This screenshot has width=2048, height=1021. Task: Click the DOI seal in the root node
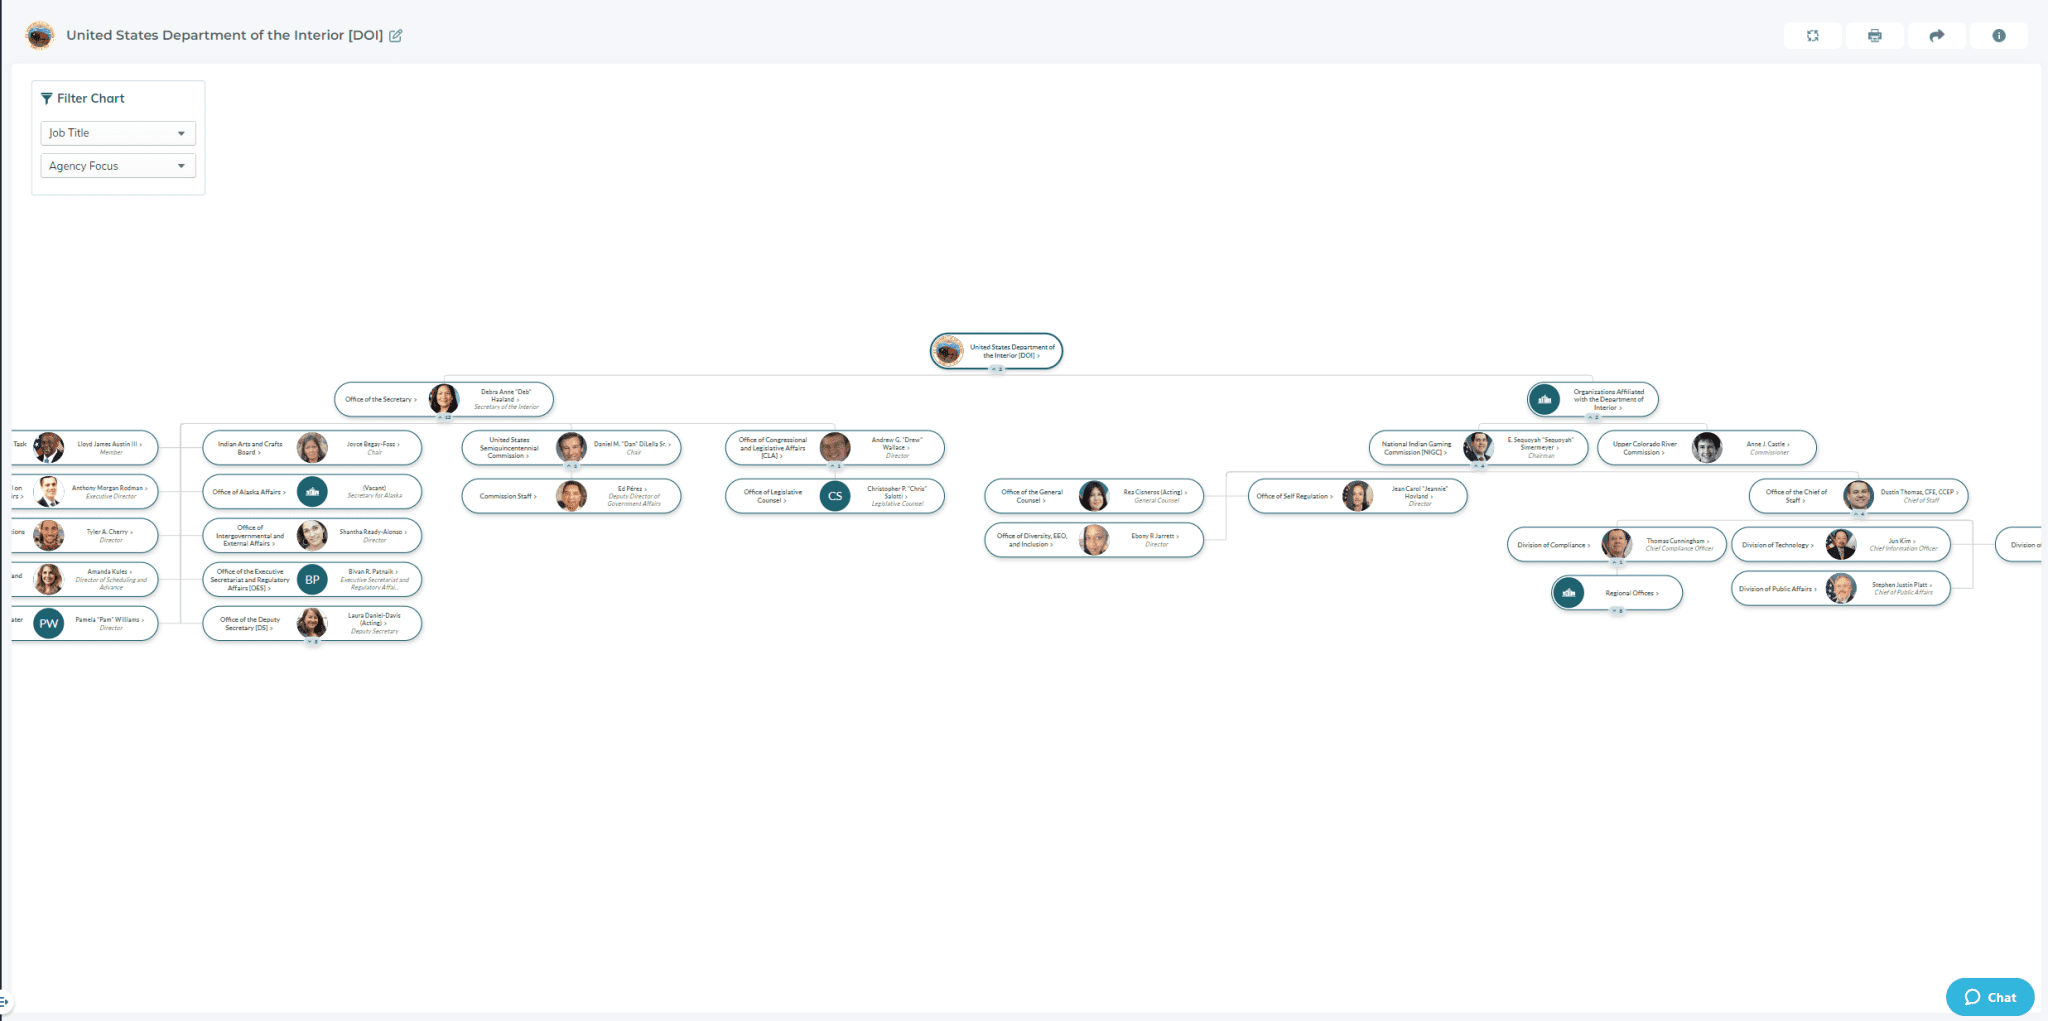point(948,351)
